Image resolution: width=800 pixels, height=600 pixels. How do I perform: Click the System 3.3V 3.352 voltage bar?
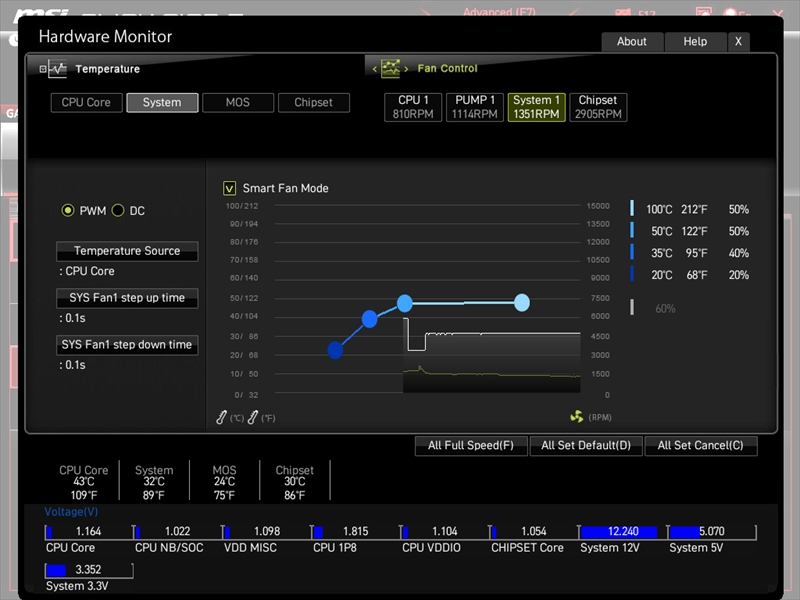(89, 570)
